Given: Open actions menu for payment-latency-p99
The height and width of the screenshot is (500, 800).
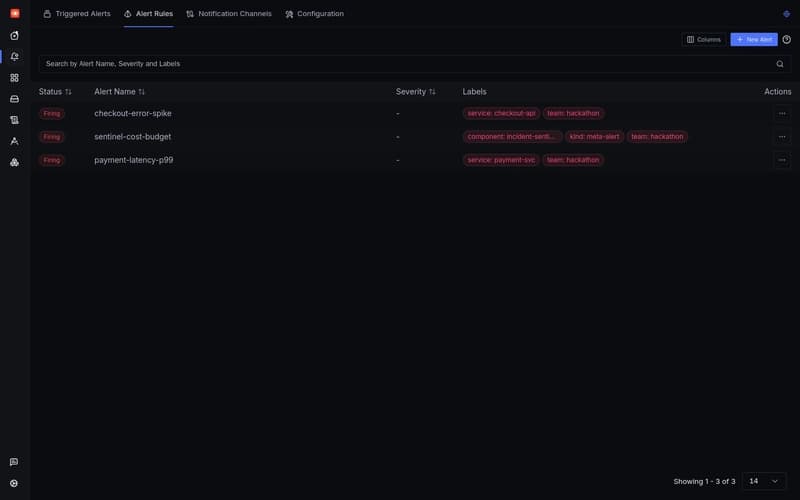Looking at the screenshot, I should 782,160.
